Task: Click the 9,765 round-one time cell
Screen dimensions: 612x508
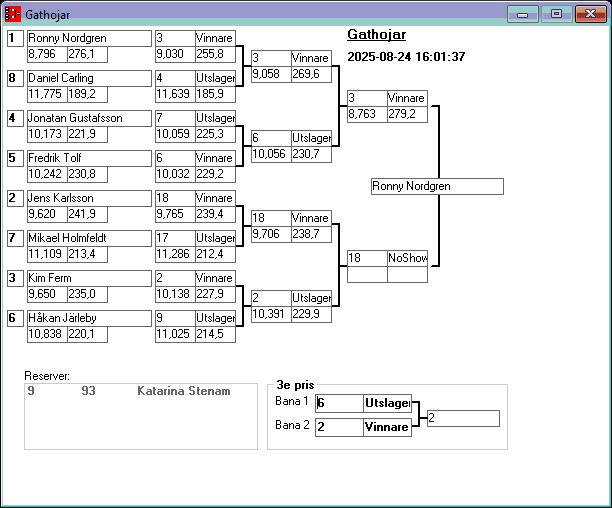Action: (x=175, y=214)
